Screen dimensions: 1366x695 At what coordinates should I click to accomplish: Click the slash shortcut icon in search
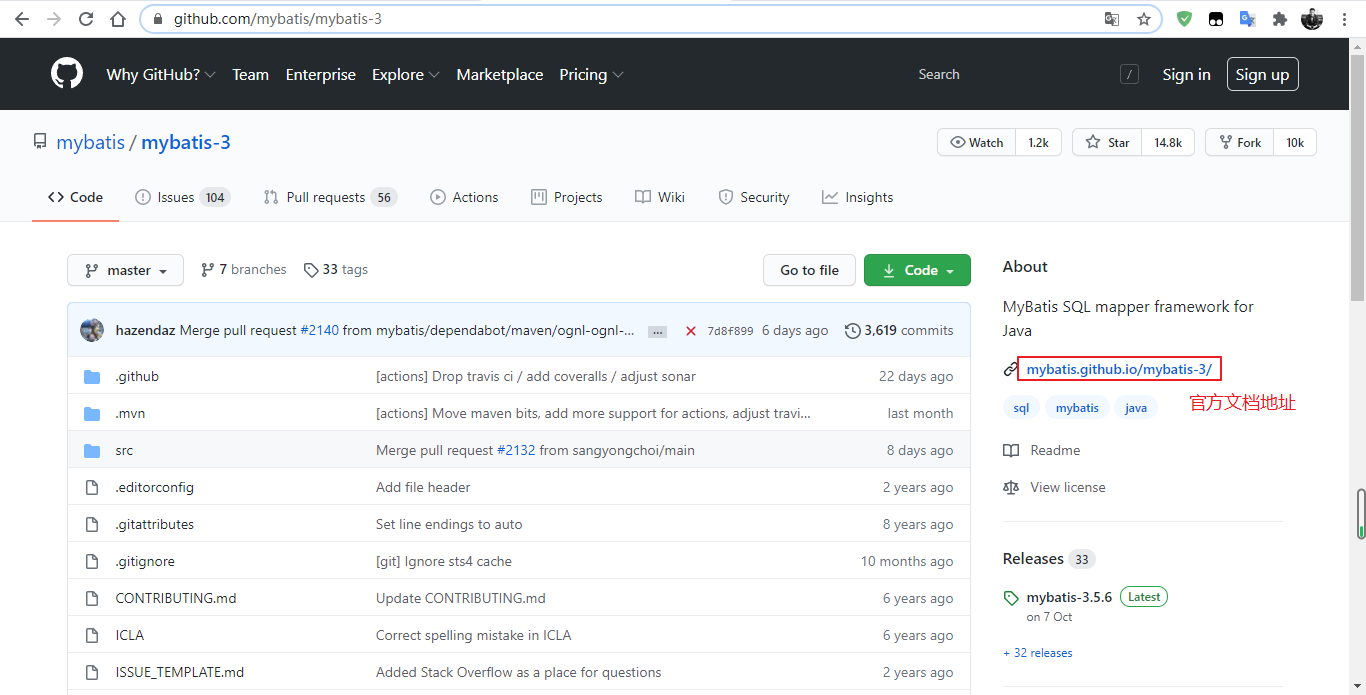click(1129, 74)
